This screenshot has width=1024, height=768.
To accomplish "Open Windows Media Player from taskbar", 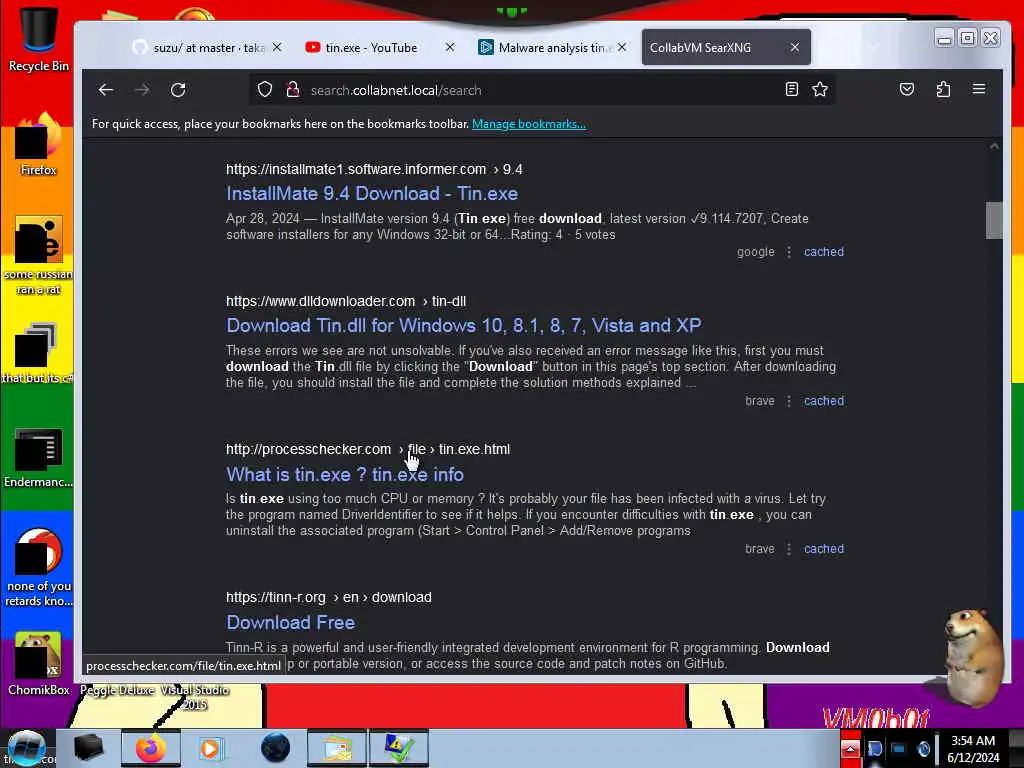I will click(x=210, y=748).
